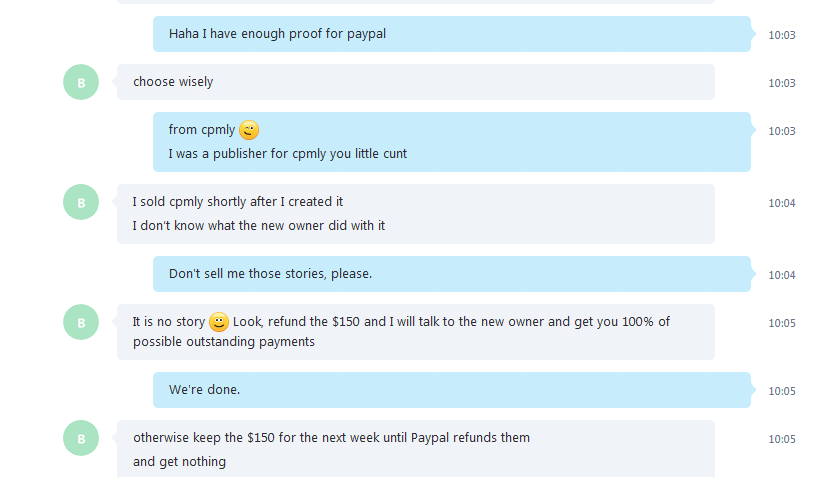Image resolution: width=840 pixels, height=485 pixels.
Task: Click the "otherwise keep the $150" message text
Action: pyautogui.click(x=332, y=438)
